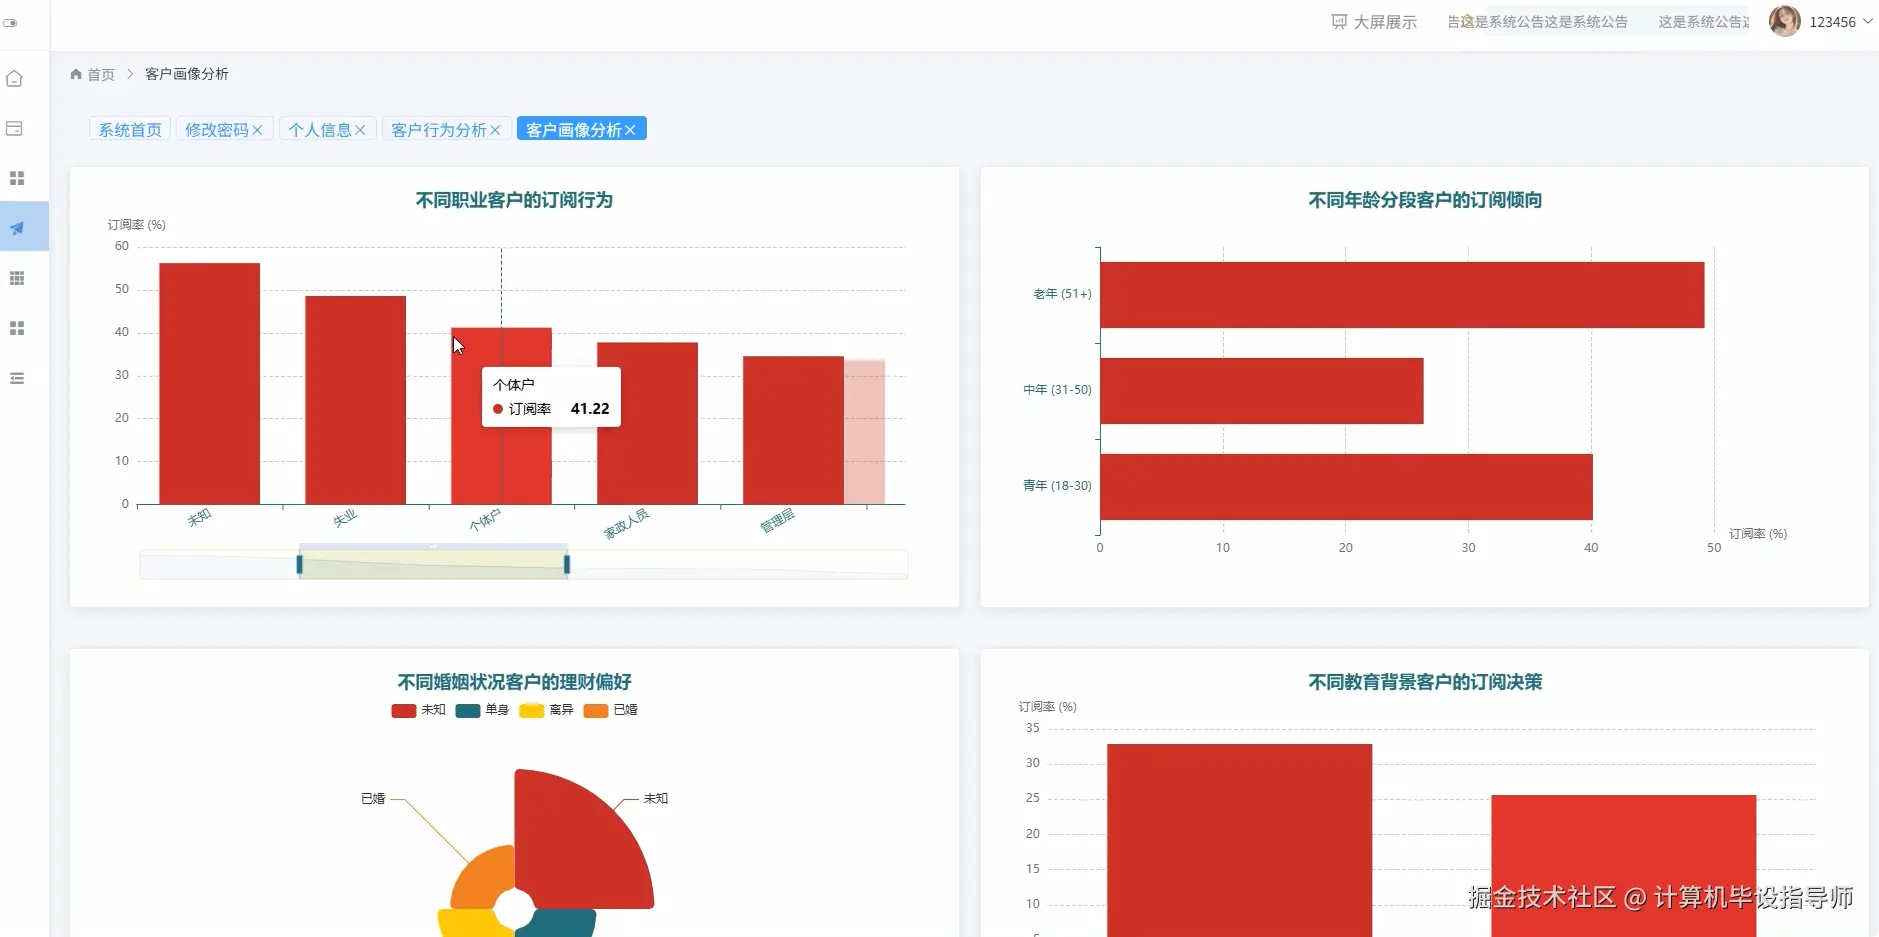Image resolution: width=1879 pixels, height=937 pixels.
Task: Click the 客户画像分析 breadcrumb text
Action: pyautogui.click(x=187, y=74)
